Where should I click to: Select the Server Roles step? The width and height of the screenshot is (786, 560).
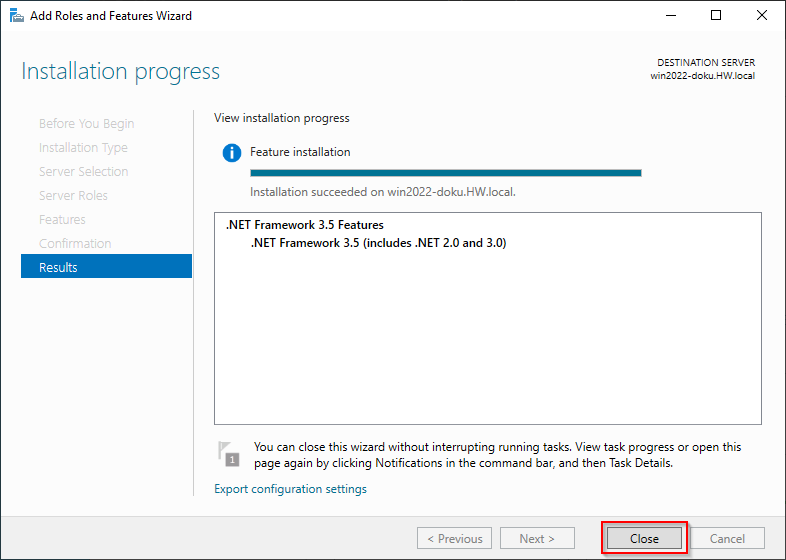point(73,196)
